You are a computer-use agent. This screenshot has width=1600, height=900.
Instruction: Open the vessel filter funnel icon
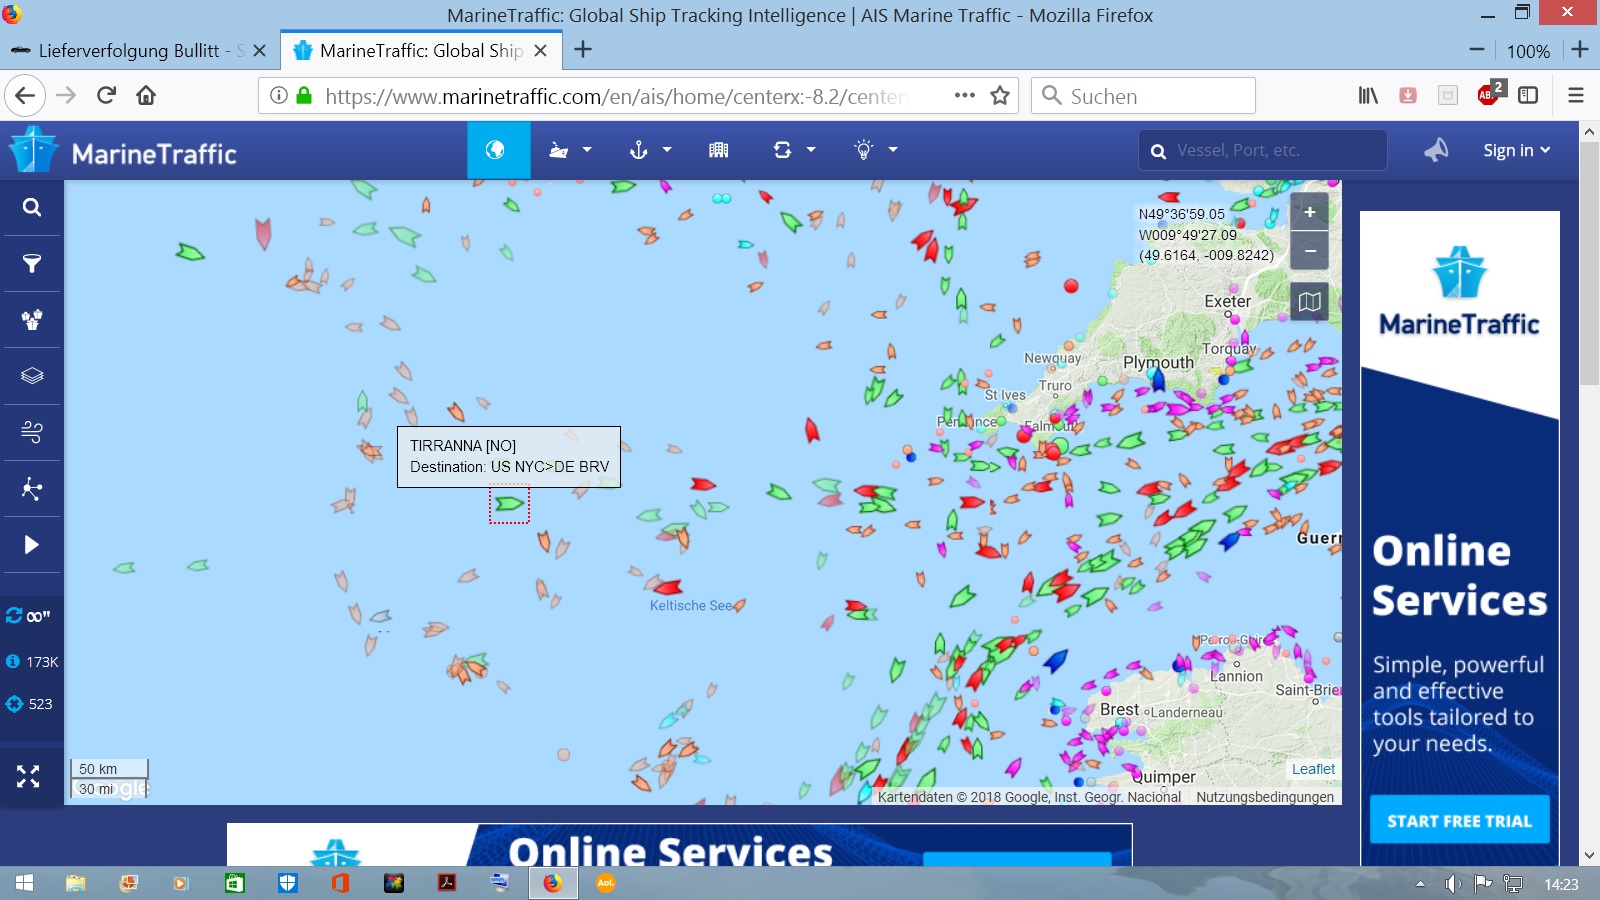pos(32,263)
